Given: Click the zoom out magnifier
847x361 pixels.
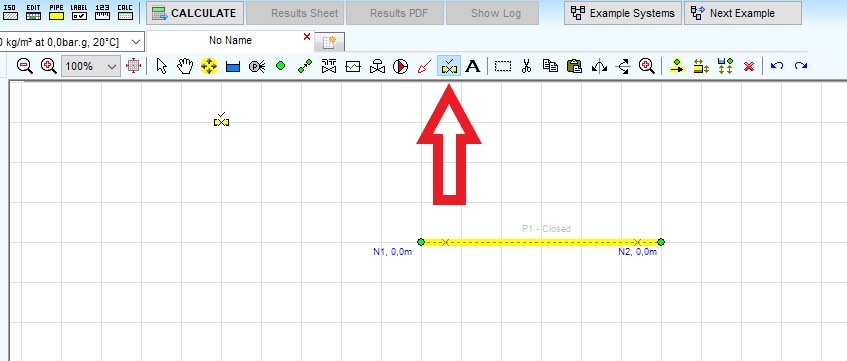Looking at the screenshot, I should point(25,66).
